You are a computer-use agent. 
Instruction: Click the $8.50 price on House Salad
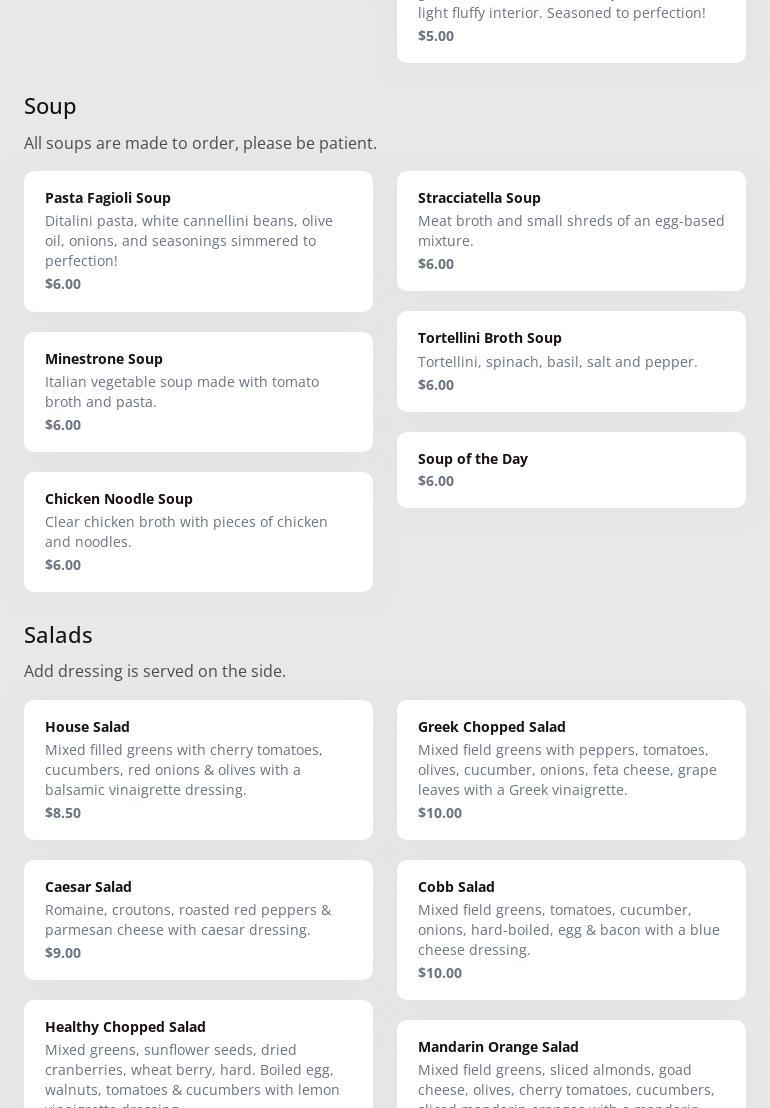click(63, 813)
